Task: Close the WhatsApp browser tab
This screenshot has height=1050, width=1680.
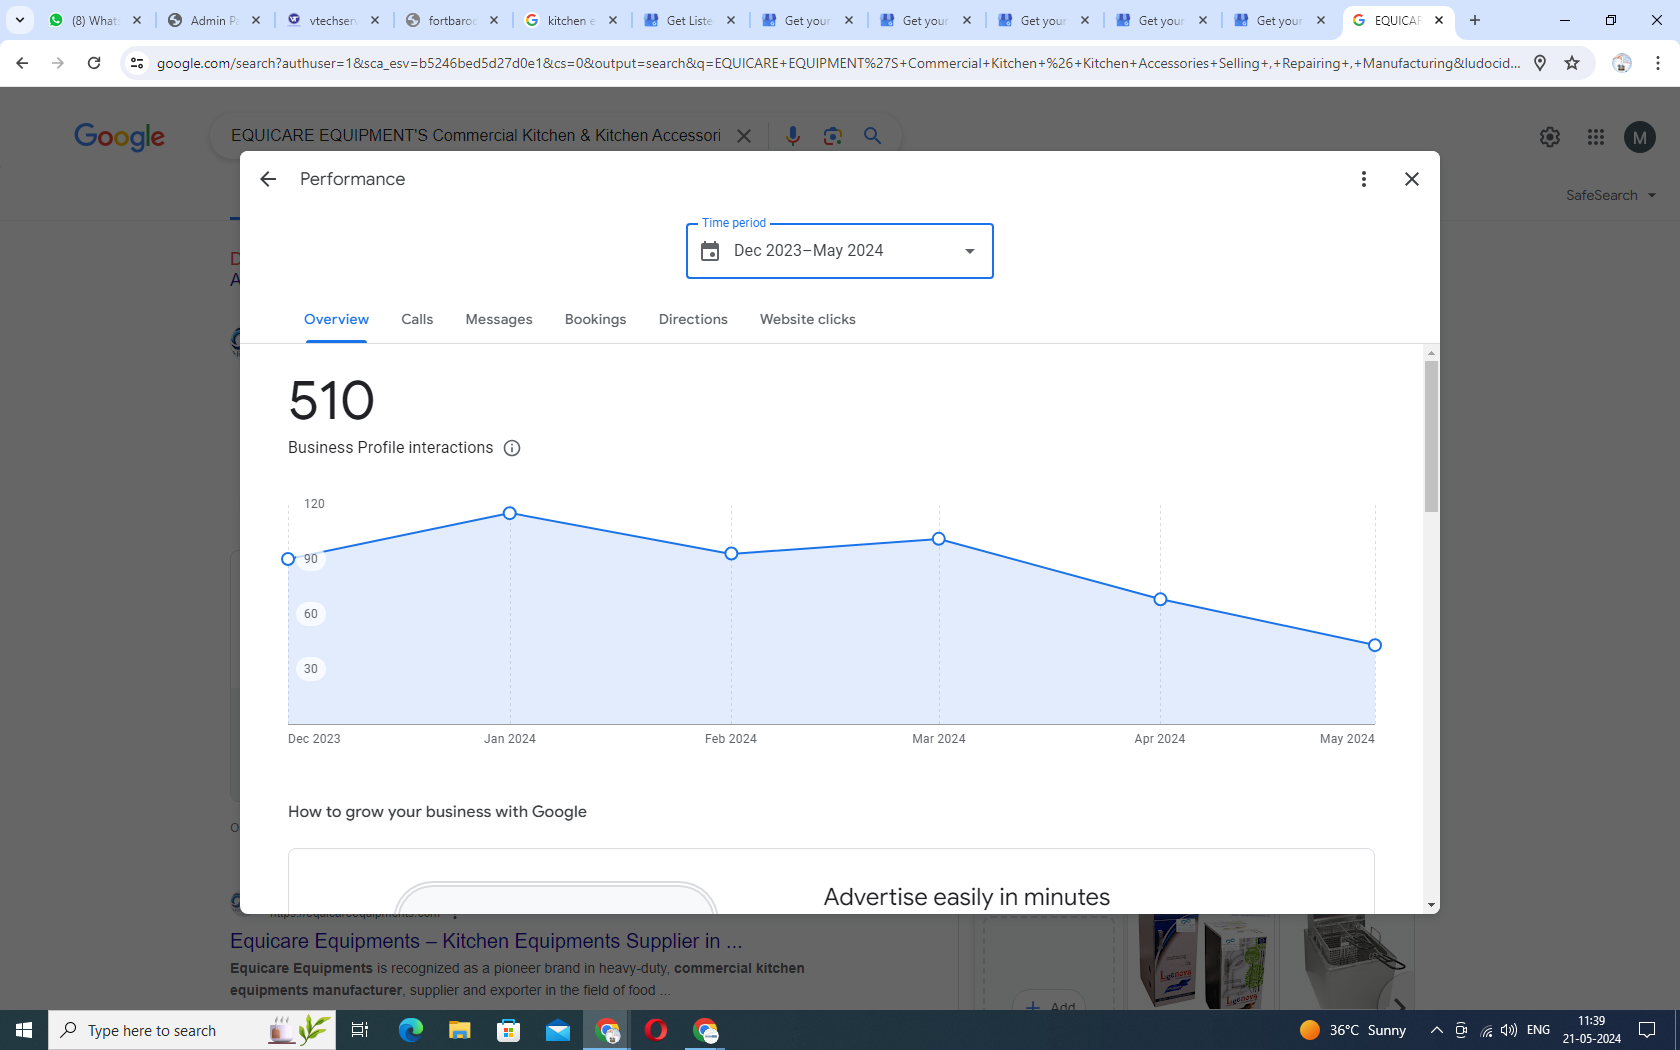Action: [x=138, y=20]
